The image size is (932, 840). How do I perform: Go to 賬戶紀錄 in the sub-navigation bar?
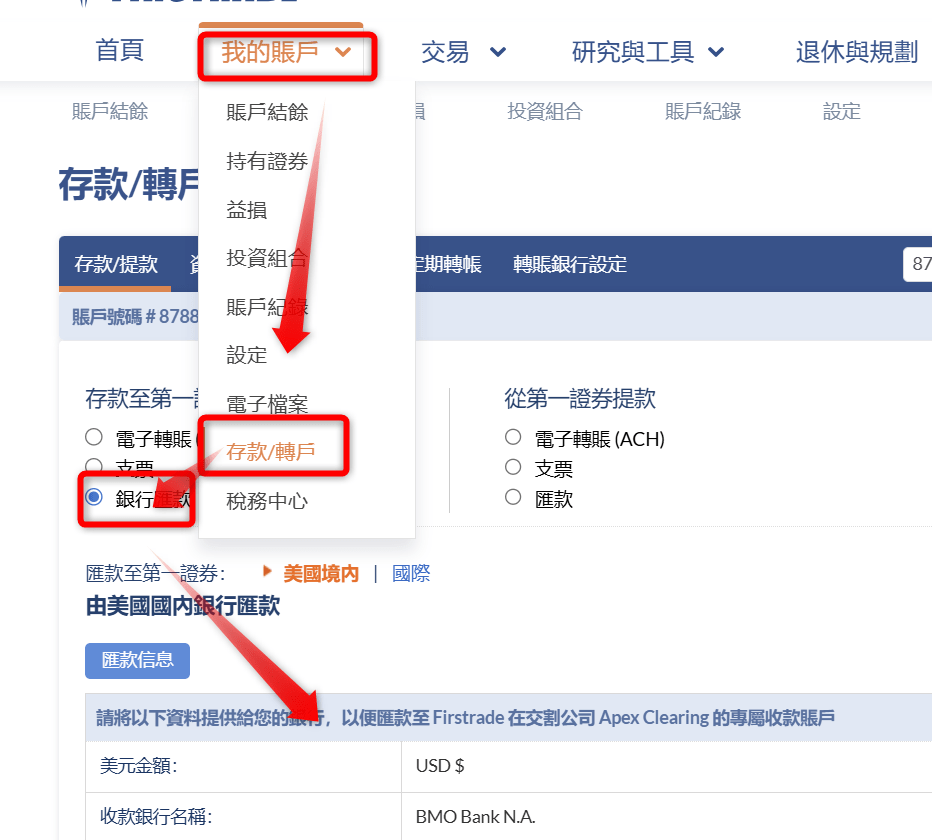pyautogui.click(x=703, y=111)
